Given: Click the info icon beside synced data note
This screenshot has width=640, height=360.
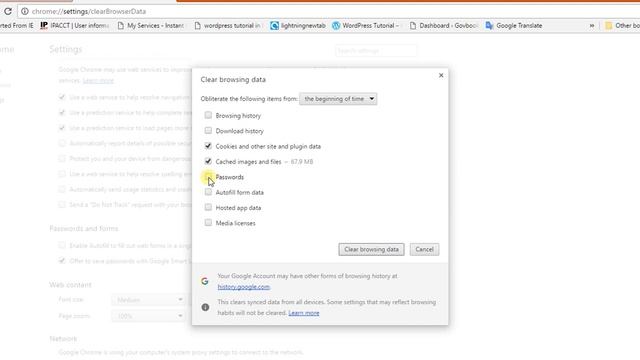Looking at the screenshot, I should pyautogui.click(x=205, y=307).
